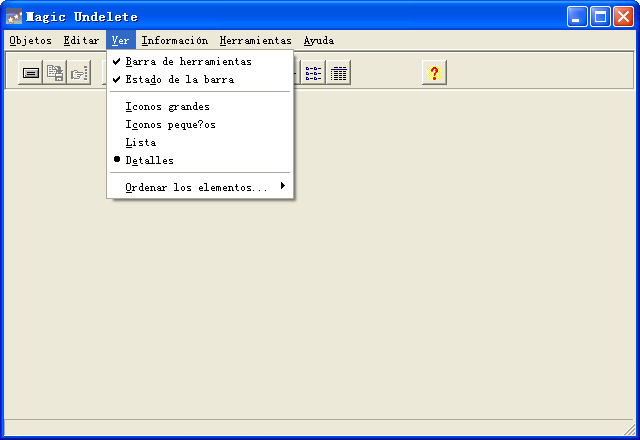
Task: Open the 'Ayuda' menu
Action: tap(319, 41)
